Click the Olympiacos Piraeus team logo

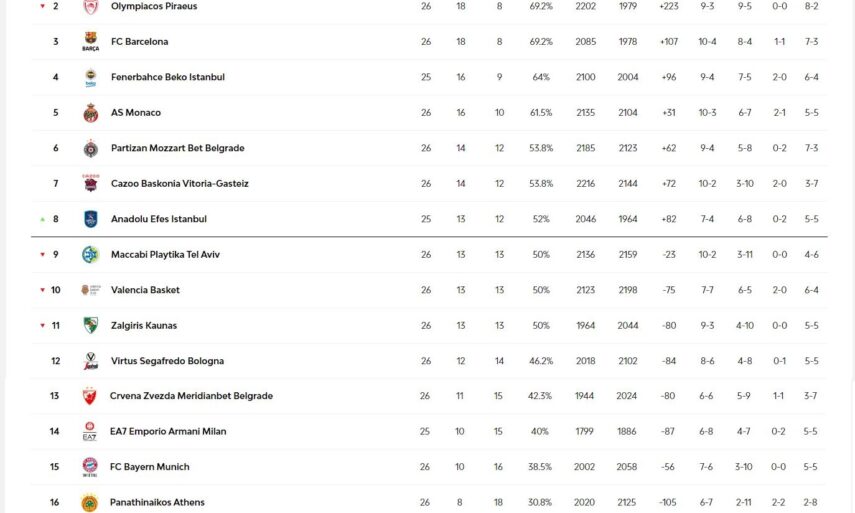pos(90,7)
